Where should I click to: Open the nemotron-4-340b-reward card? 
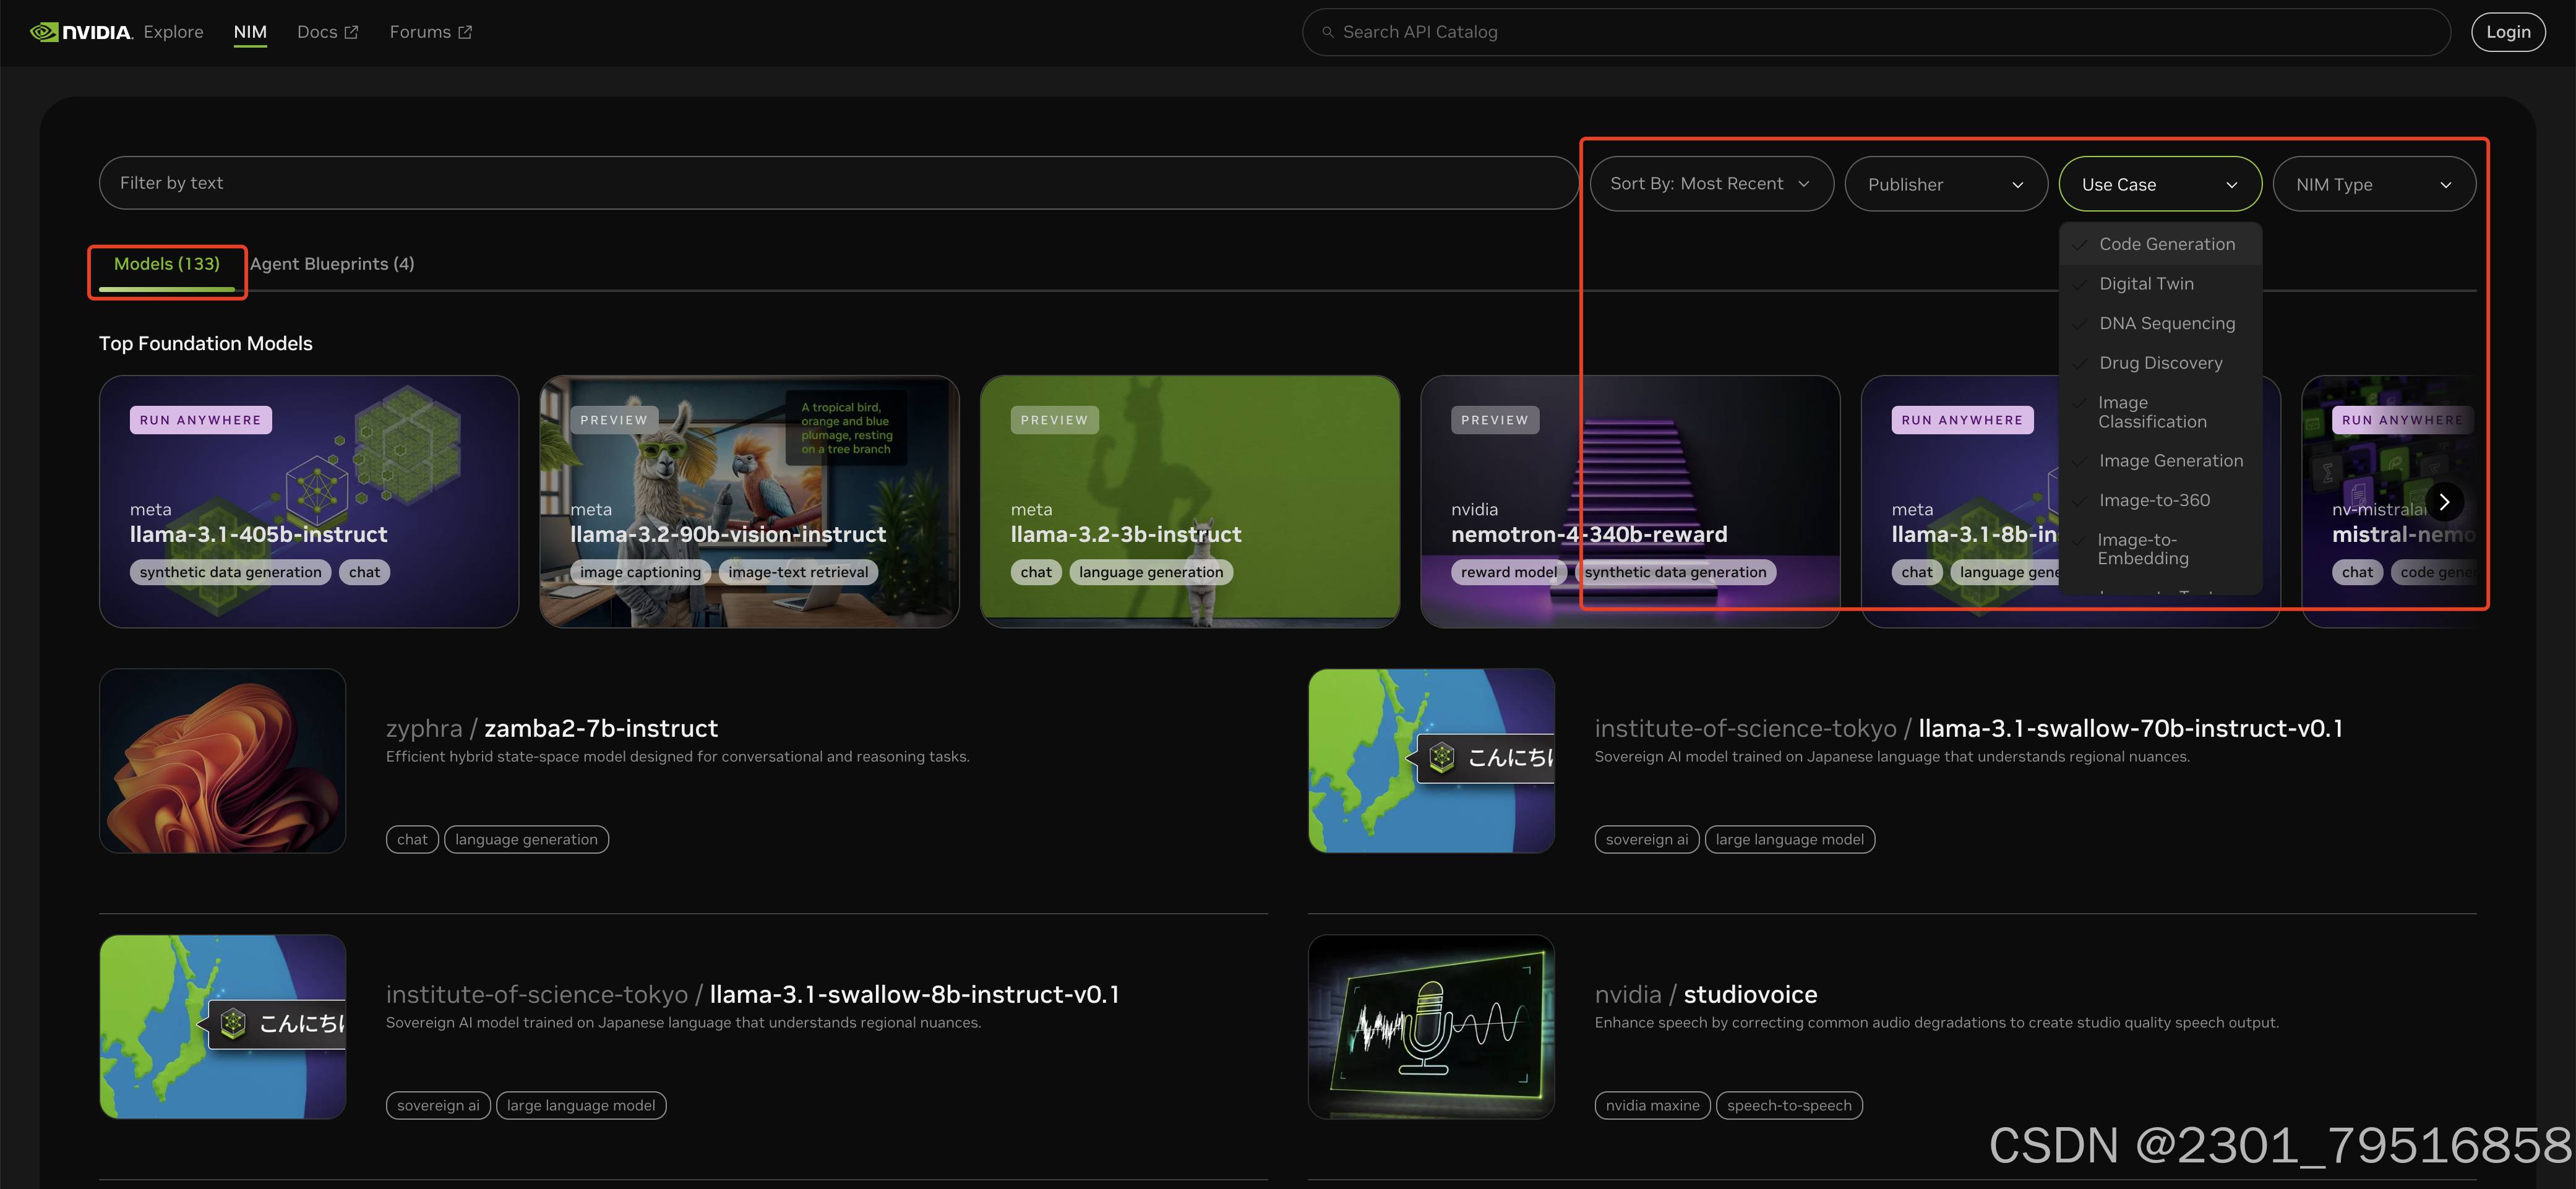coord(1630,501)
